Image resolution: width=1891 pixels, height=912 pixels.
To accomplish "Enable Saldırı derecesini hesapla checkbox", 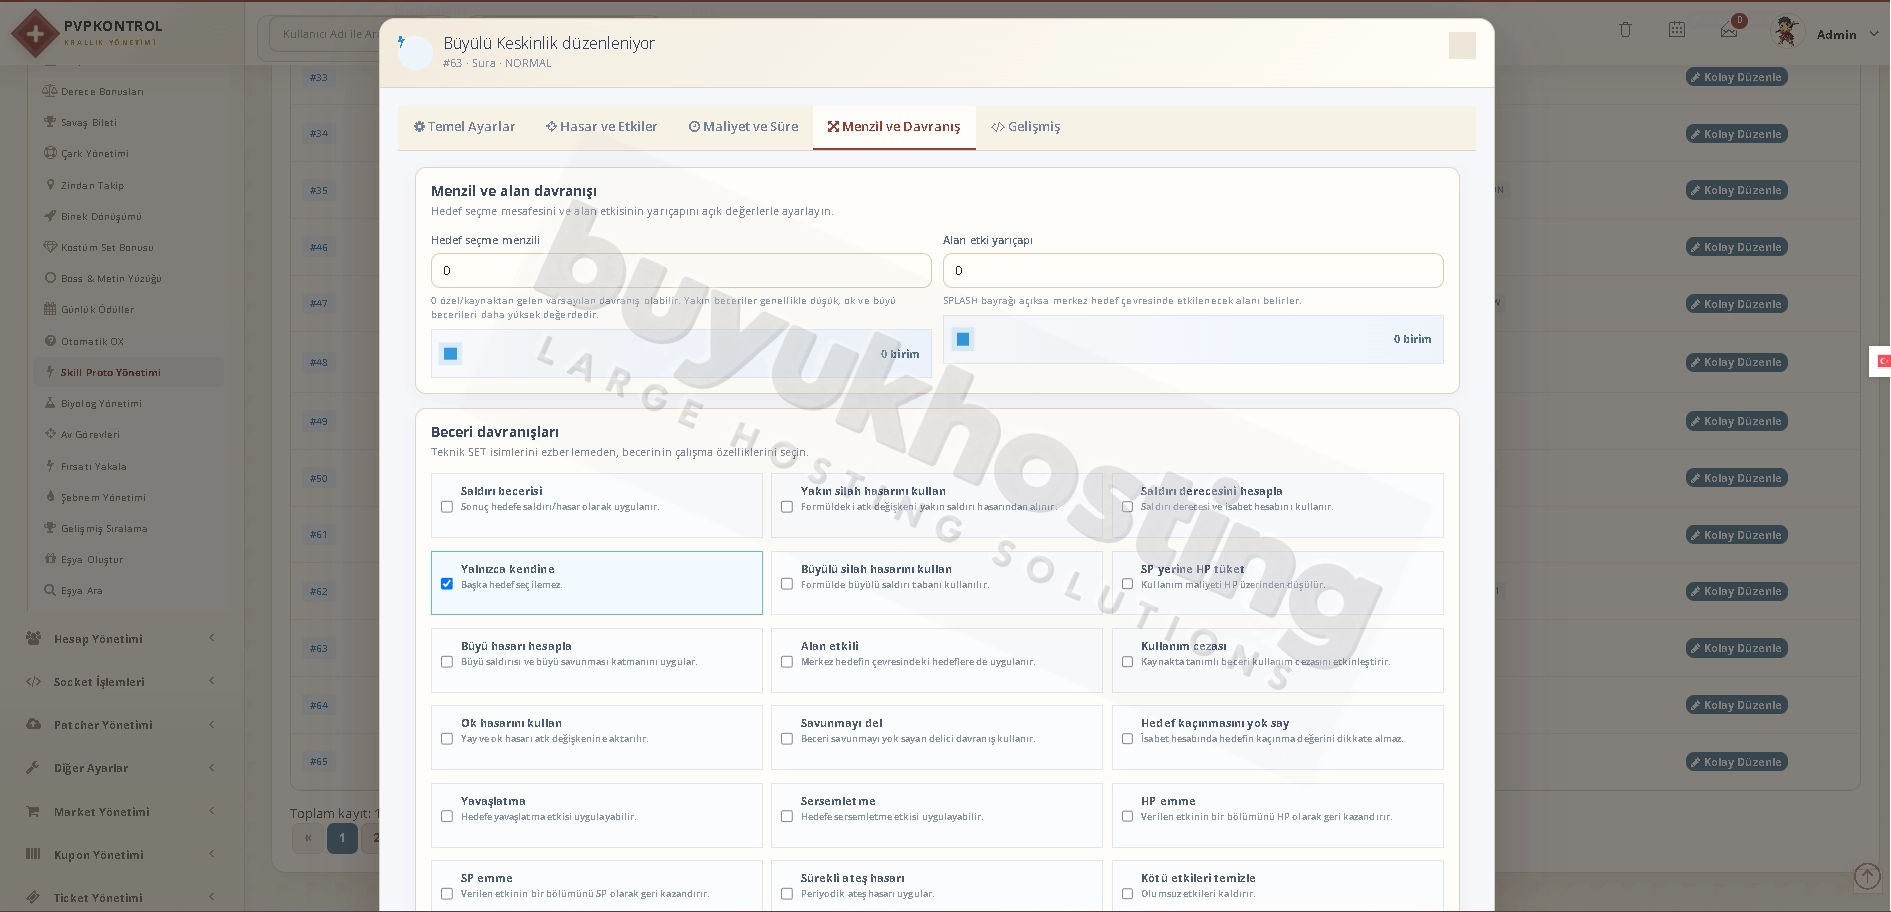I will click(x=1127, y=507).
